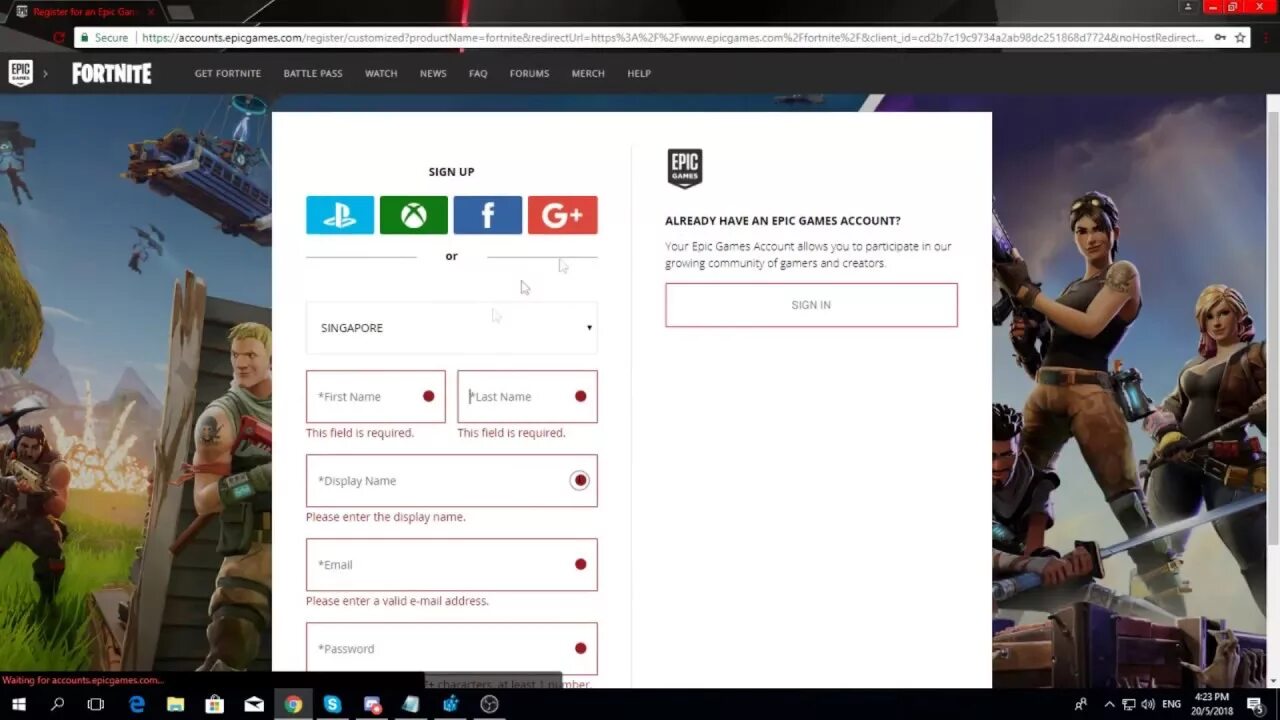Viewport: 1280px width, 720px height.
Task: Click the 'SIGN UP' heading text
Action: pos(452,172)
